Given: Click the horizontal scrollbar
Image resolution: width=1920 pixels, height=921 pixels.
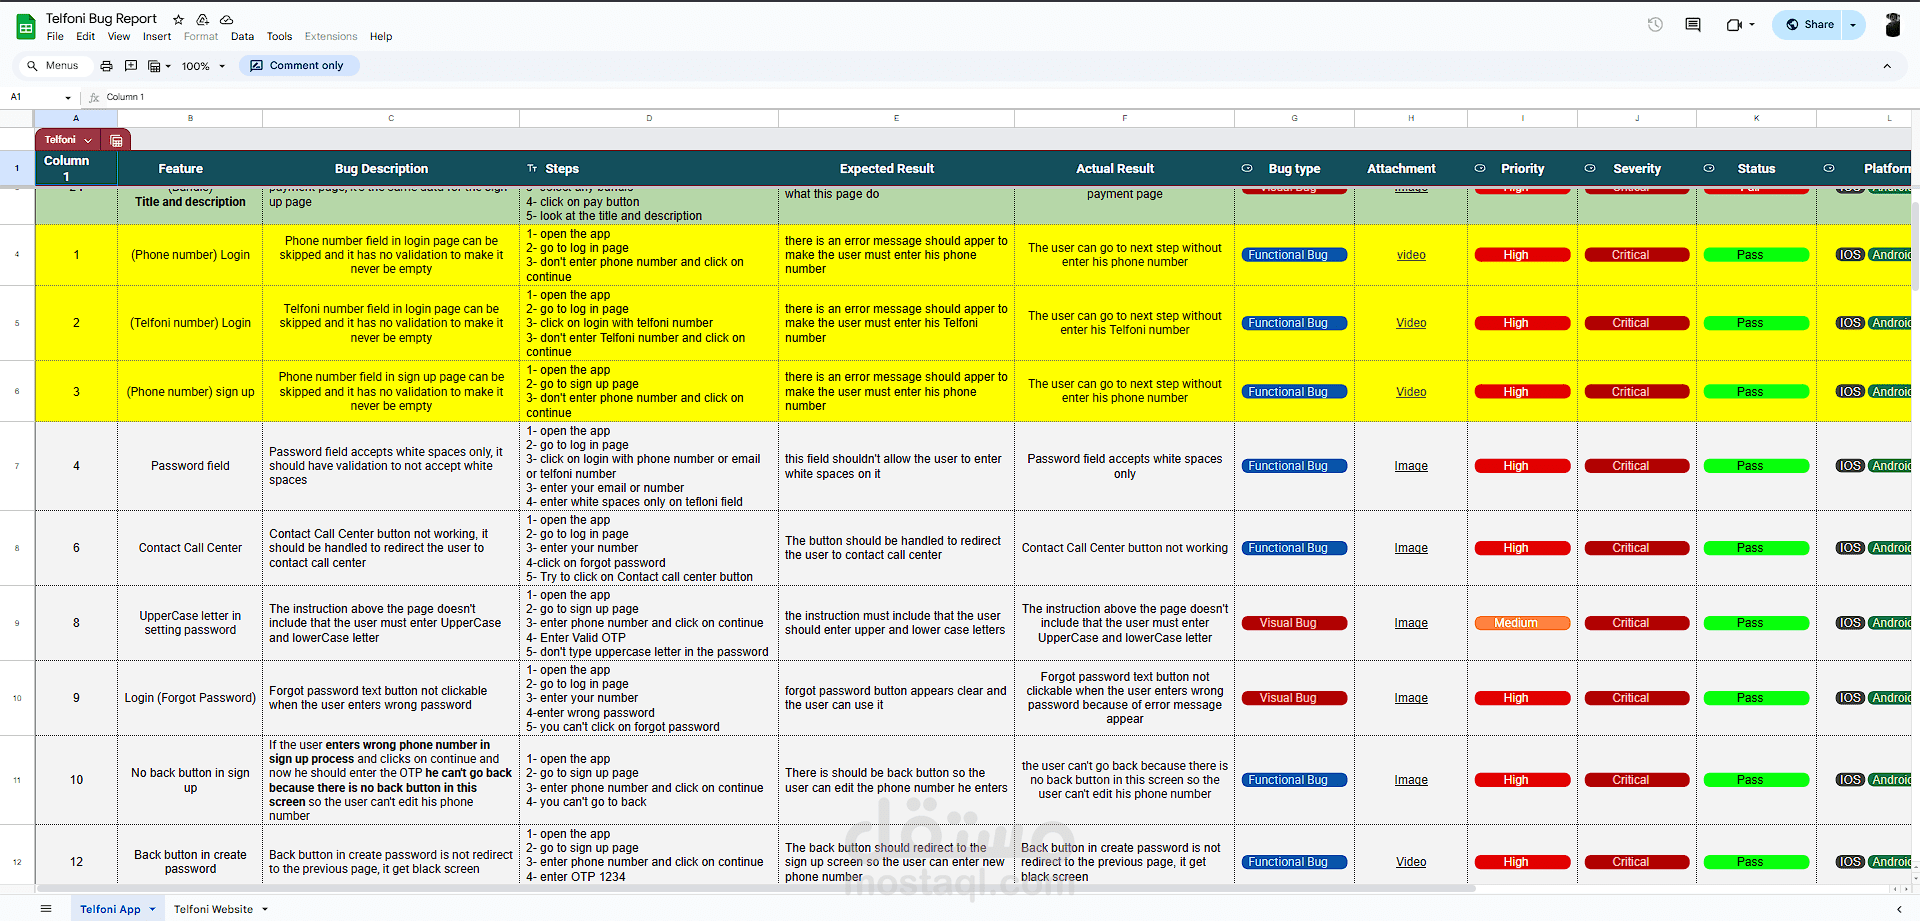Looking at the screenshot, I should tap(755, 888).
